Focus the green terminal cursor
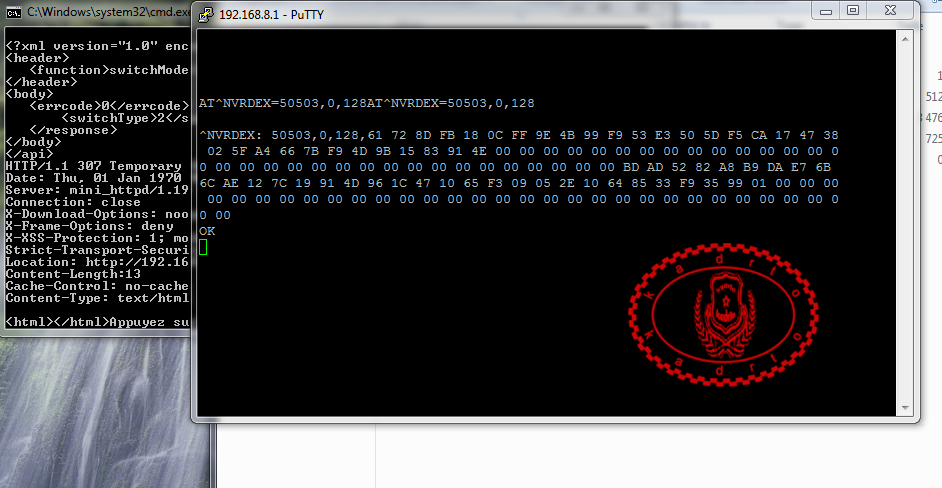Screen dimensions: 942x488 (x=203, y=247)
